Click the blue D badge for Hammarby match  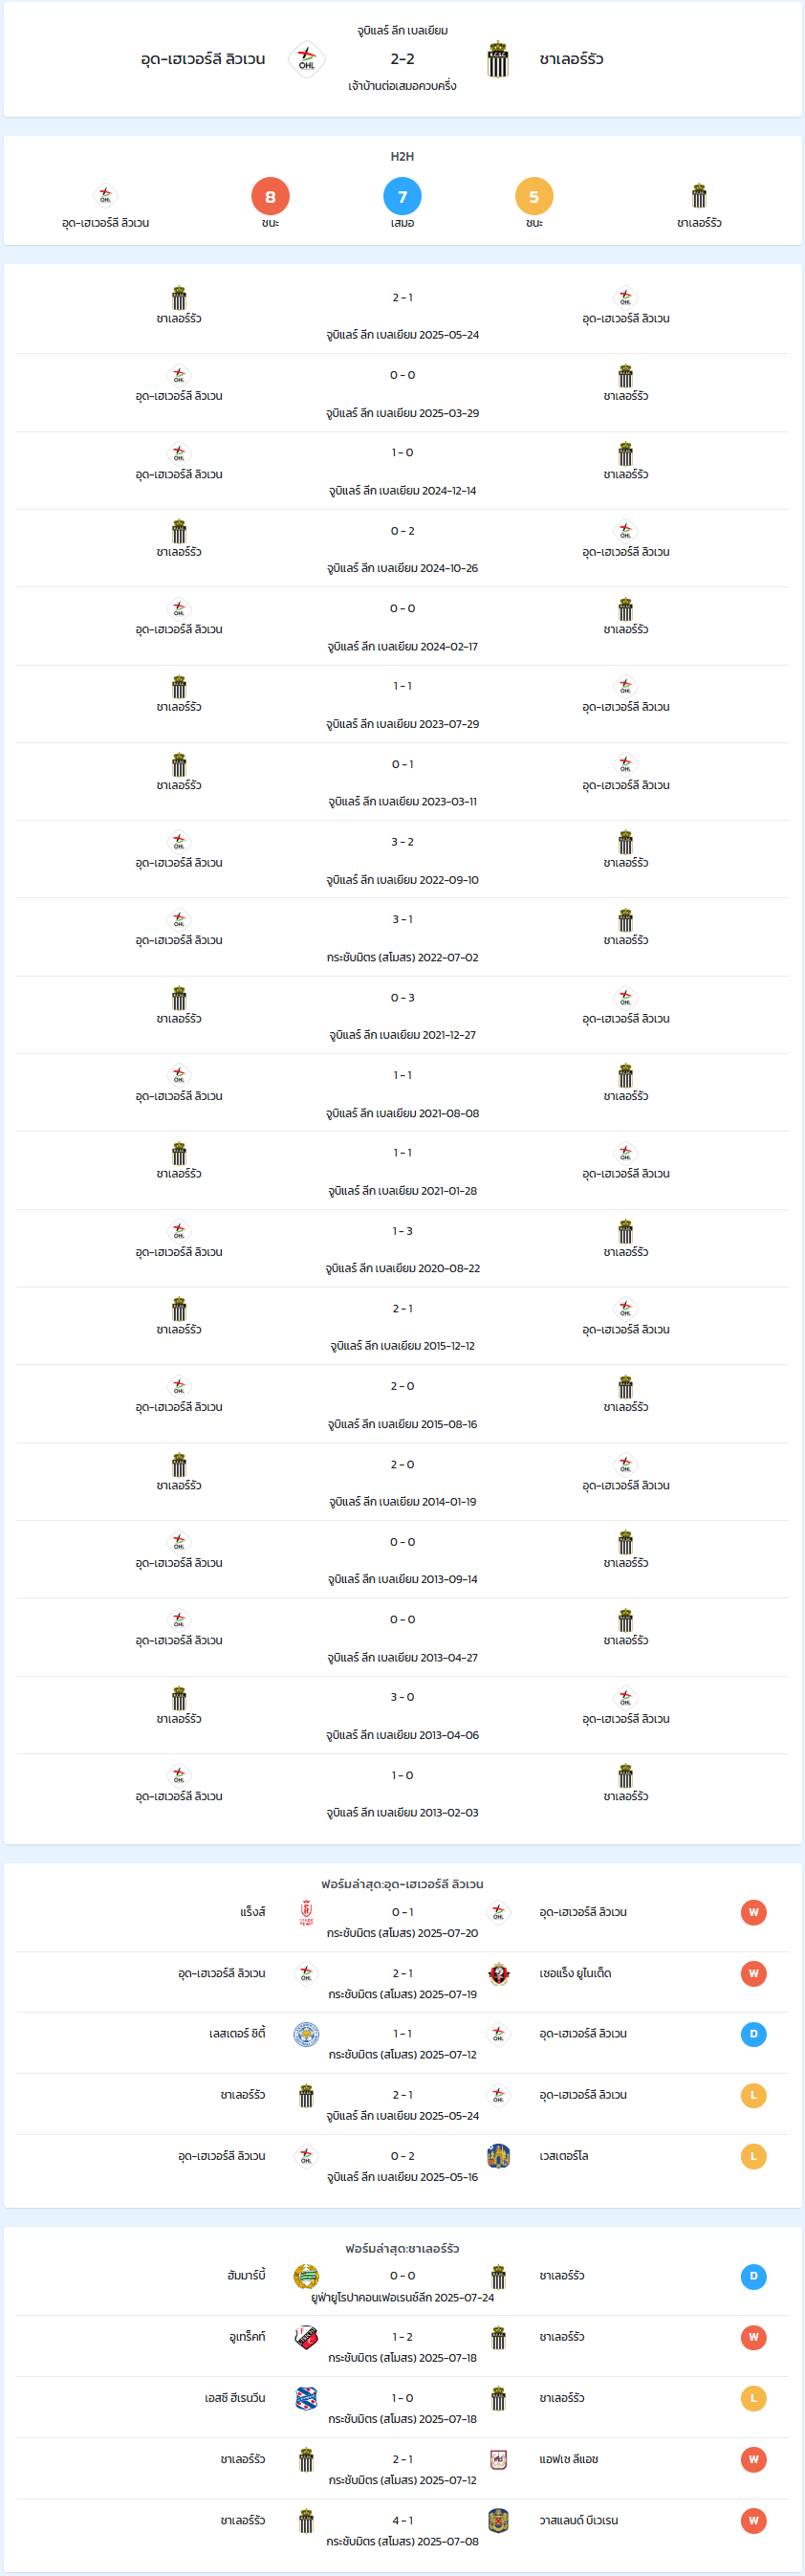click(x=753, y=2276)
